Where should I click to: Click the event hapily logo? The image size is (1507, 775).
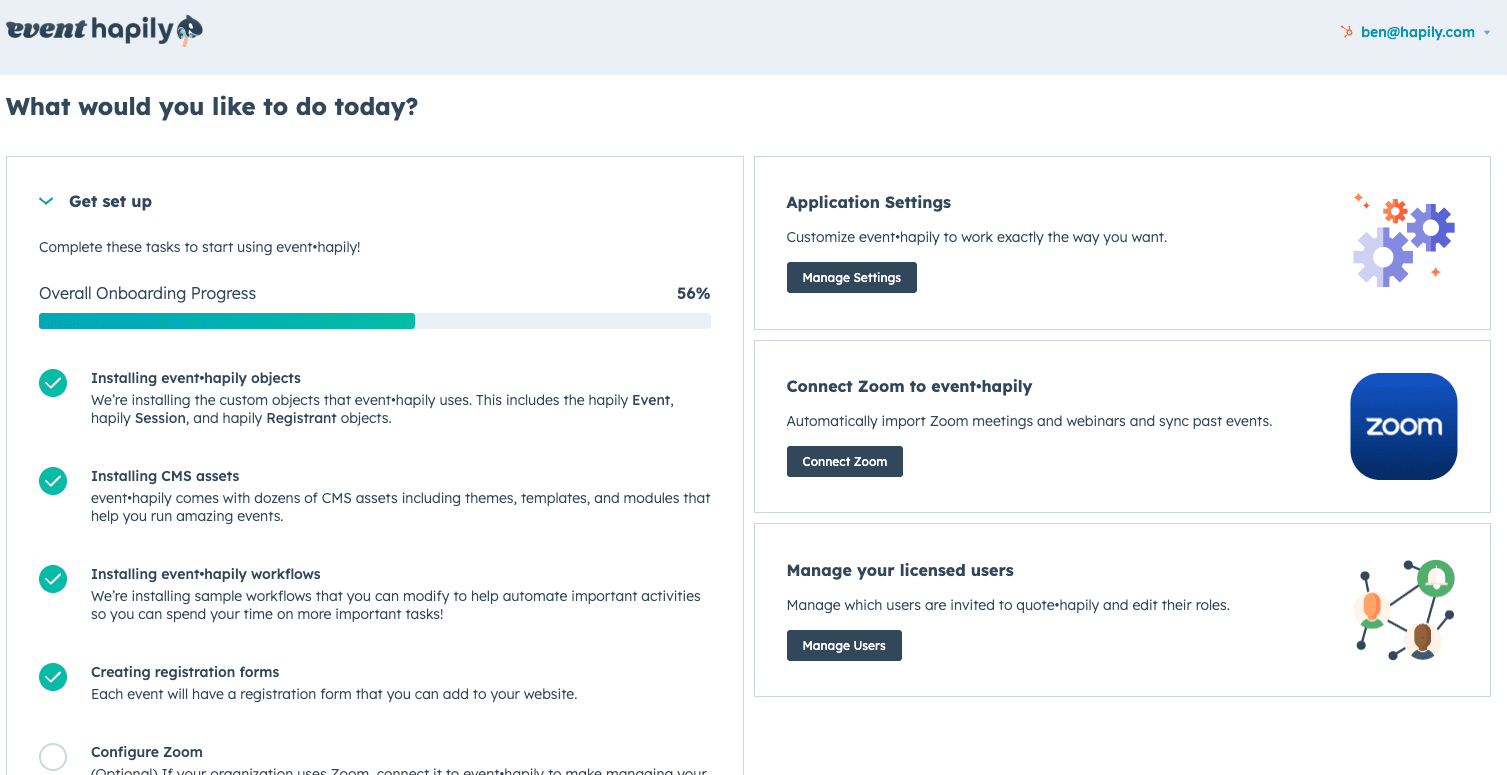tap(104, 31)
